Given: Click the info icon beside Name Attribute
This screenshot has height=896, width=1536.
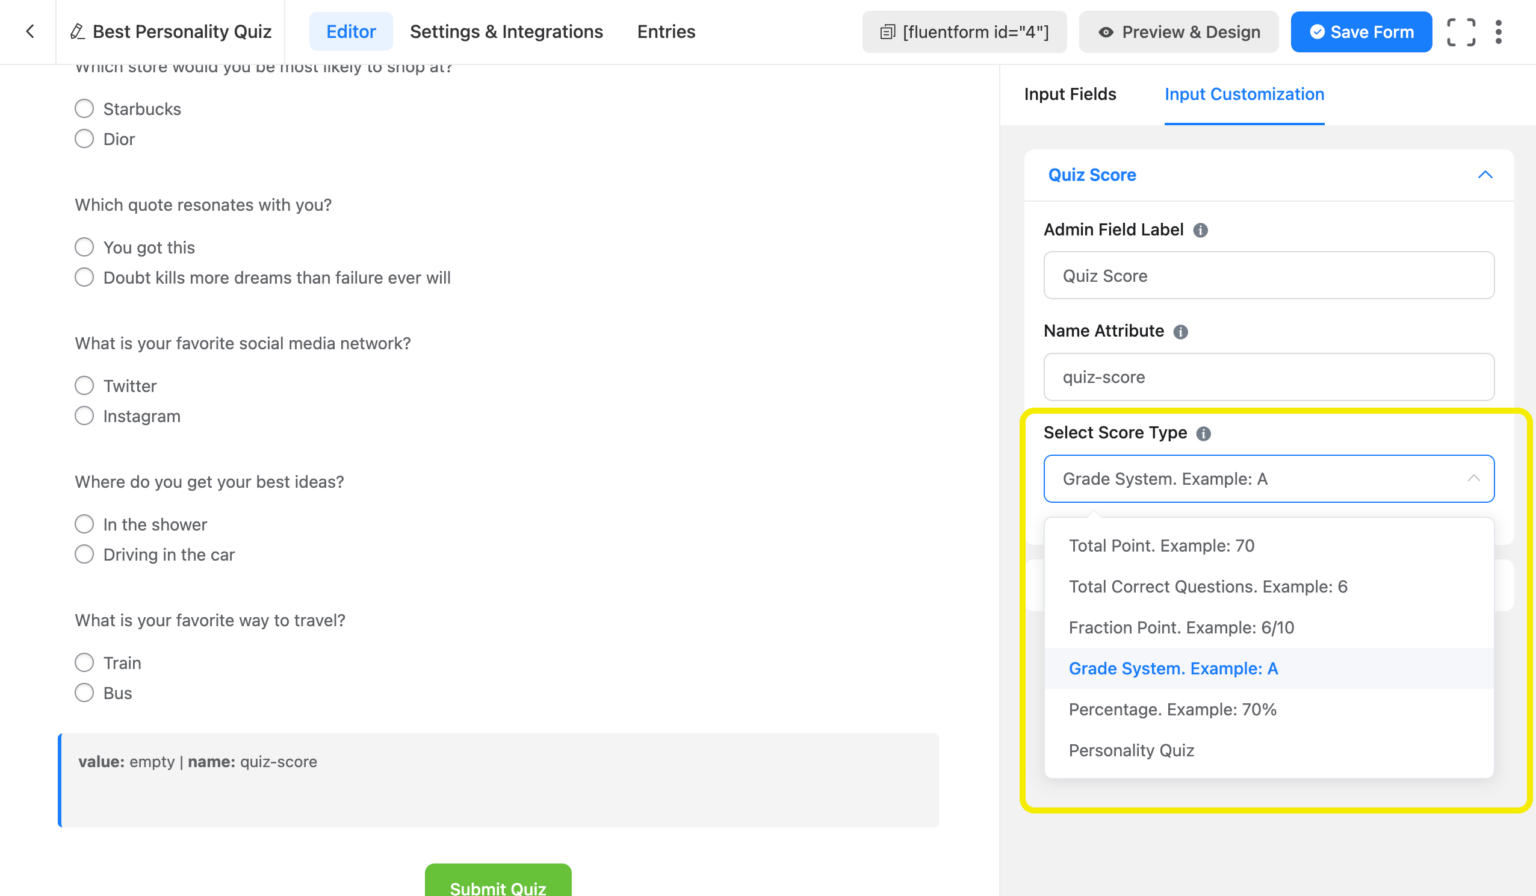Looking at the screenshot, I should point(1180,331).
